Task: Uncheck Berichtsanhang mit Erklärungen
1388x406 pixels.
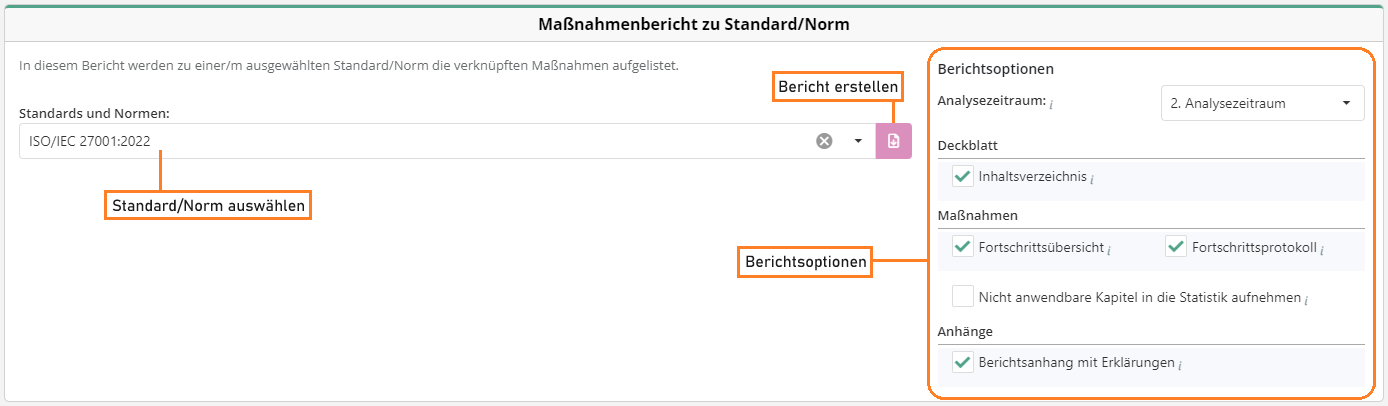Action: pyautogui.click(x=963, y=363)
